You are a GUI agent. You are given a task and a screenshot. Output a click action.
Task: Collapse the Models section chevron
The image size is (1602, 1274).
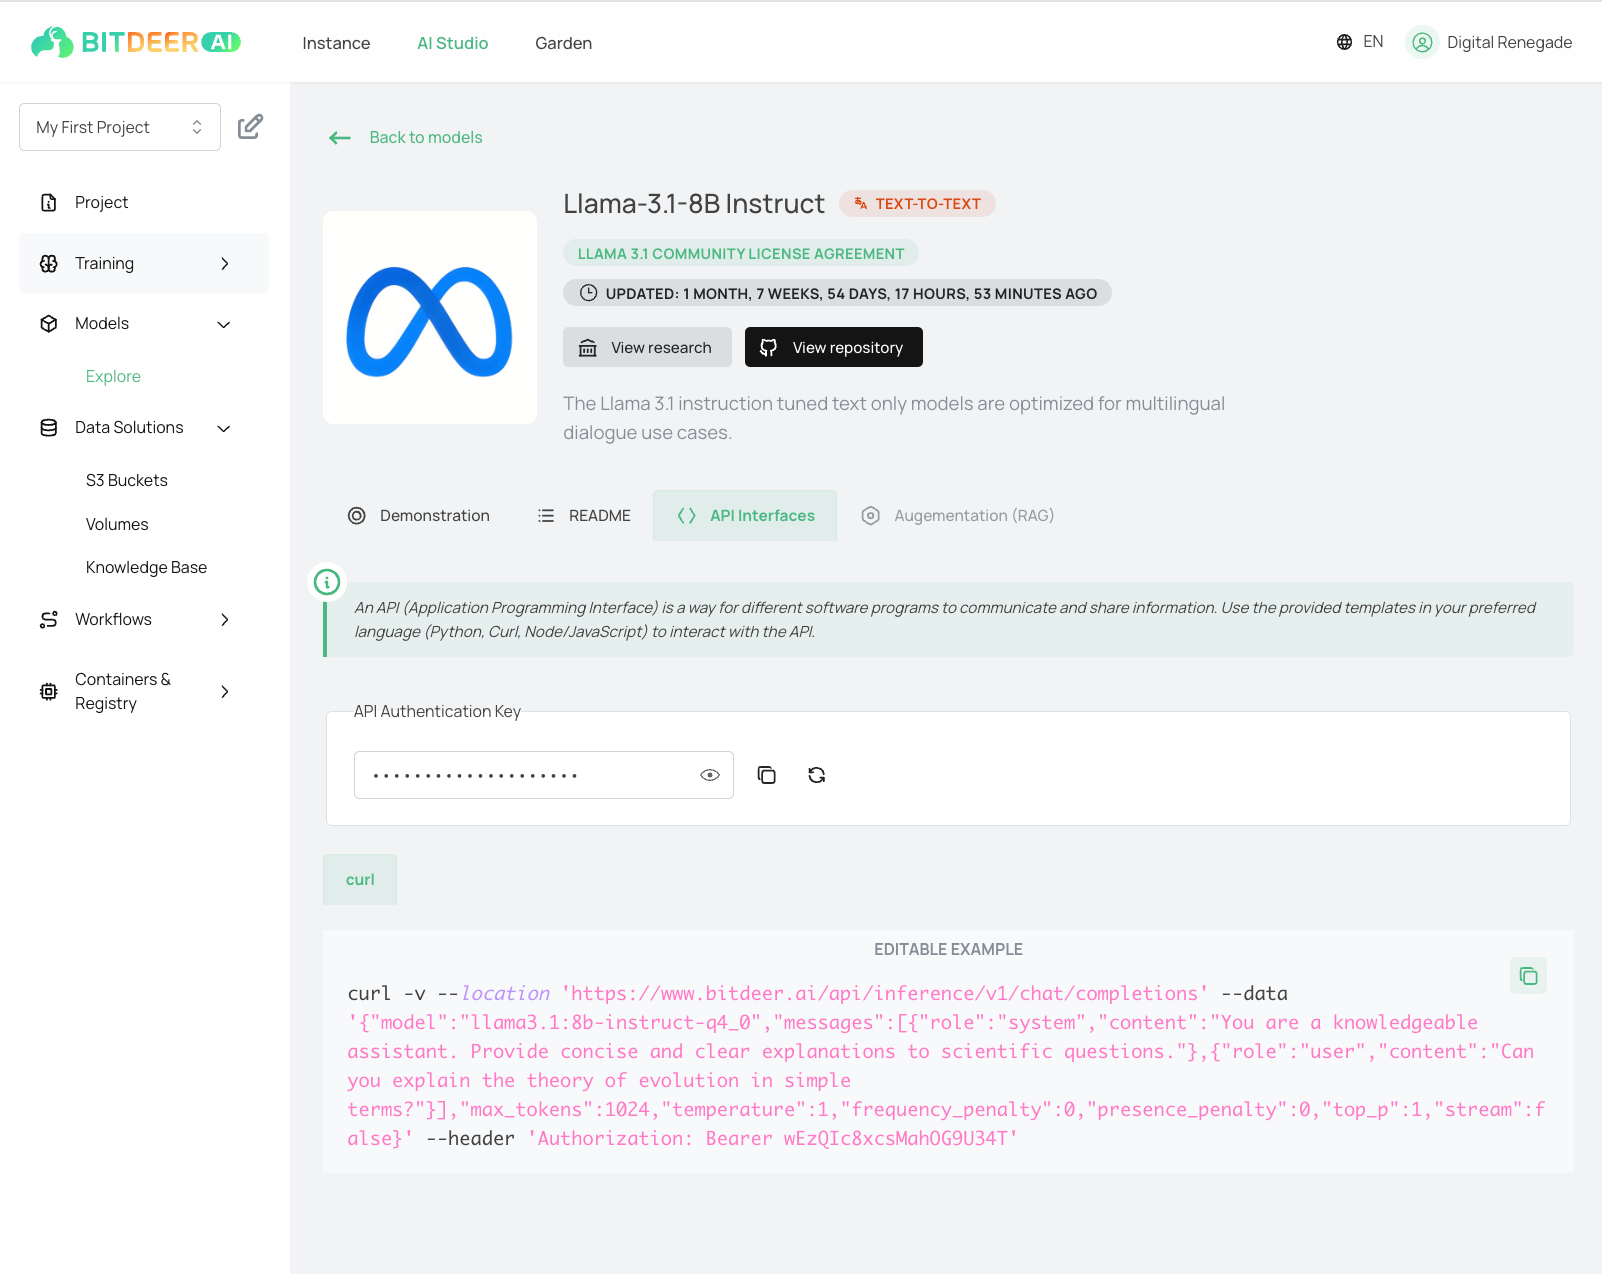(x=224, y=324)
